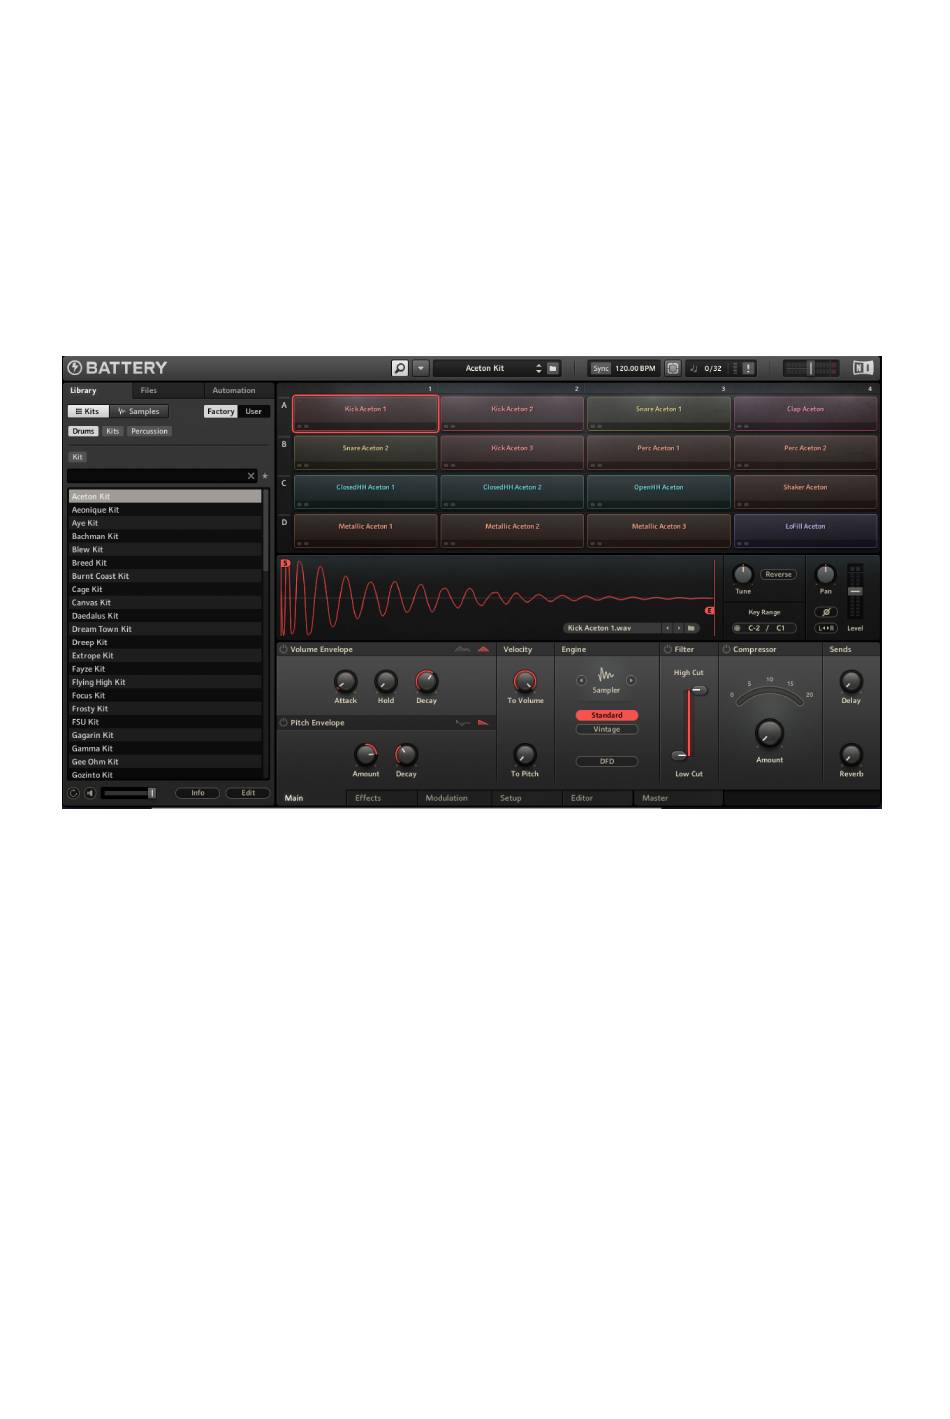Toggle the DFD mode button

607,761
